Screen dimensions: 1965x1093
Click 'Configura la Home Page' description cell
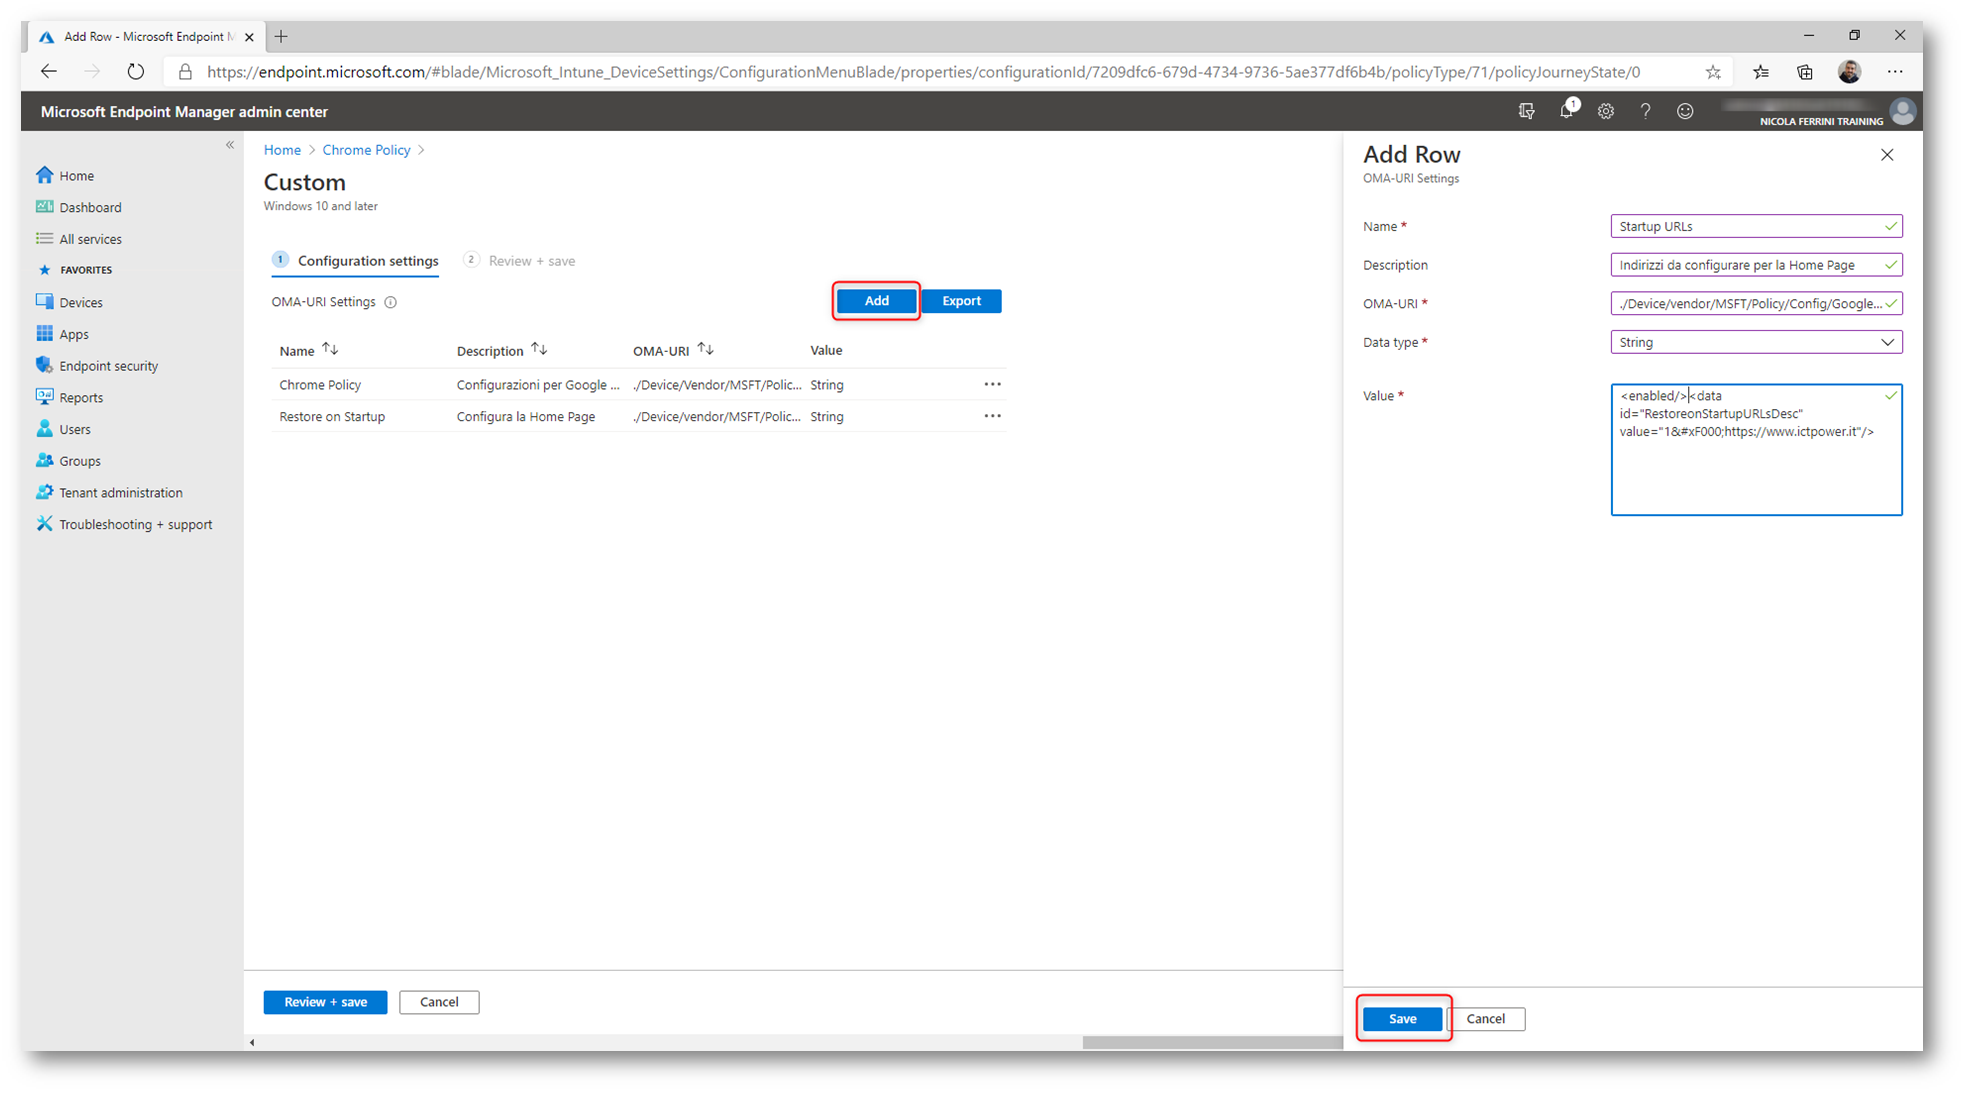point(526,417)
